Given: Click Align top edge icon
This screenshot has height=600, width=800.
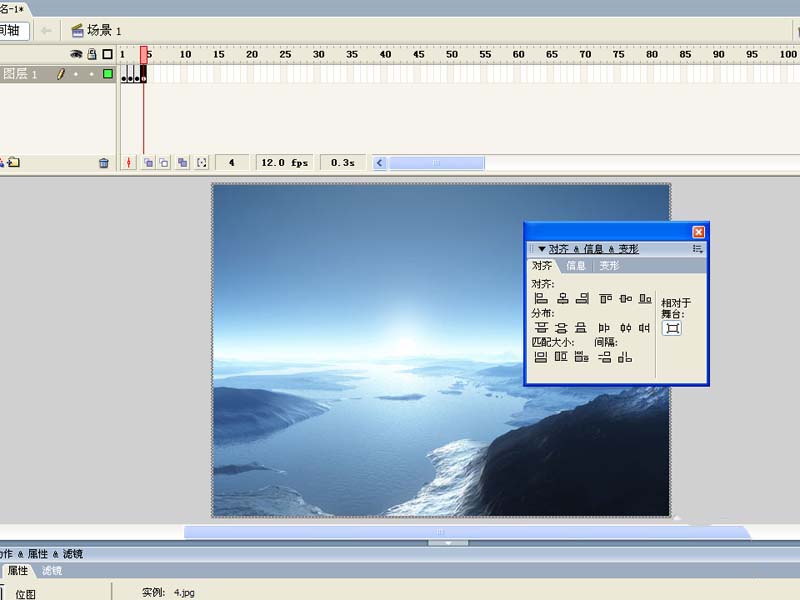Looking at the screenshot, I should click(606, 298).
